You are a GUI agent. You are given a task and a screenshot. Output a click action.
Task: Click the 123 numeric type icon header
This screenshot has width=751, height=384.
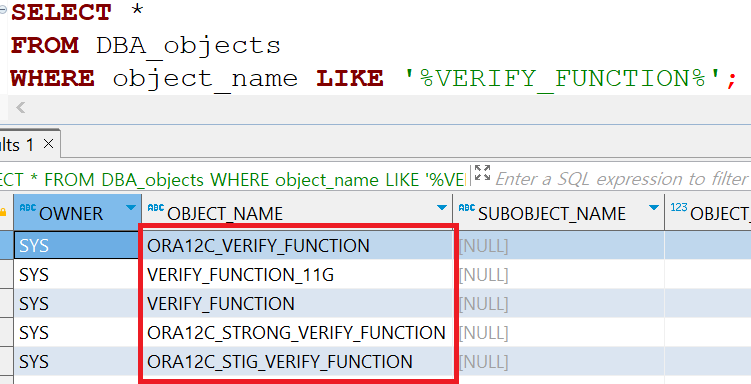point(679,207)
